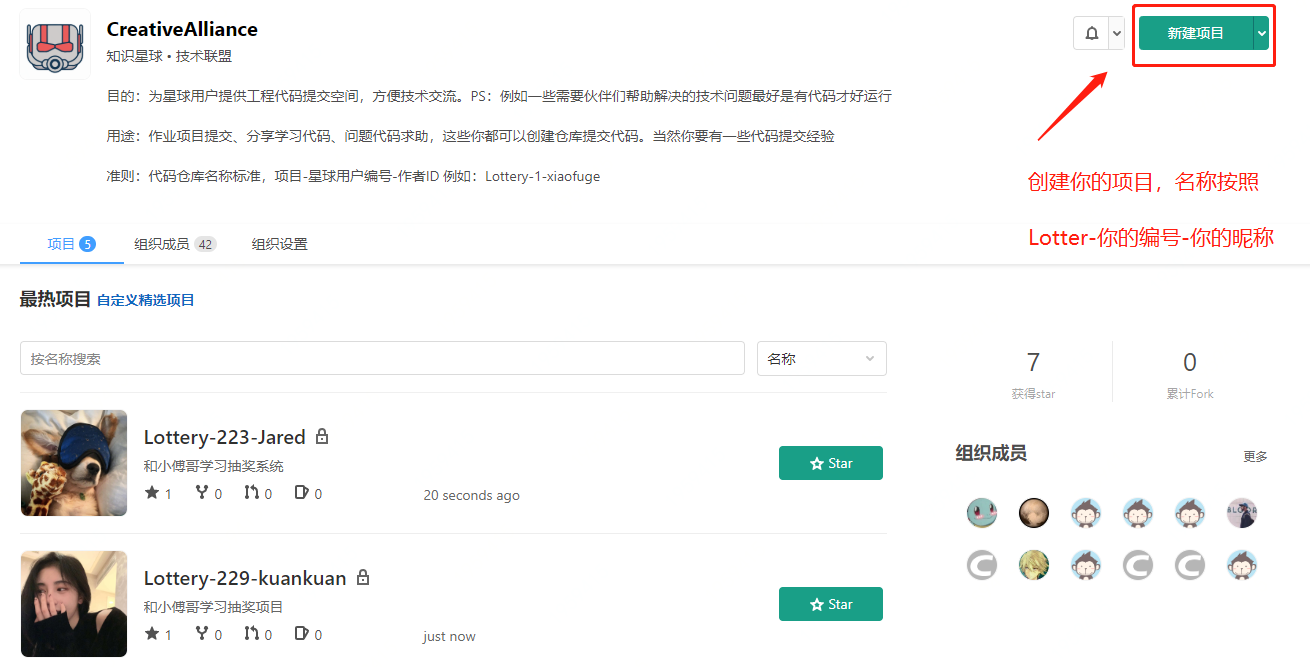Open the 名称 sort dropdown
The height and width of the screenshot is (667, 1310).
point(821,359)
